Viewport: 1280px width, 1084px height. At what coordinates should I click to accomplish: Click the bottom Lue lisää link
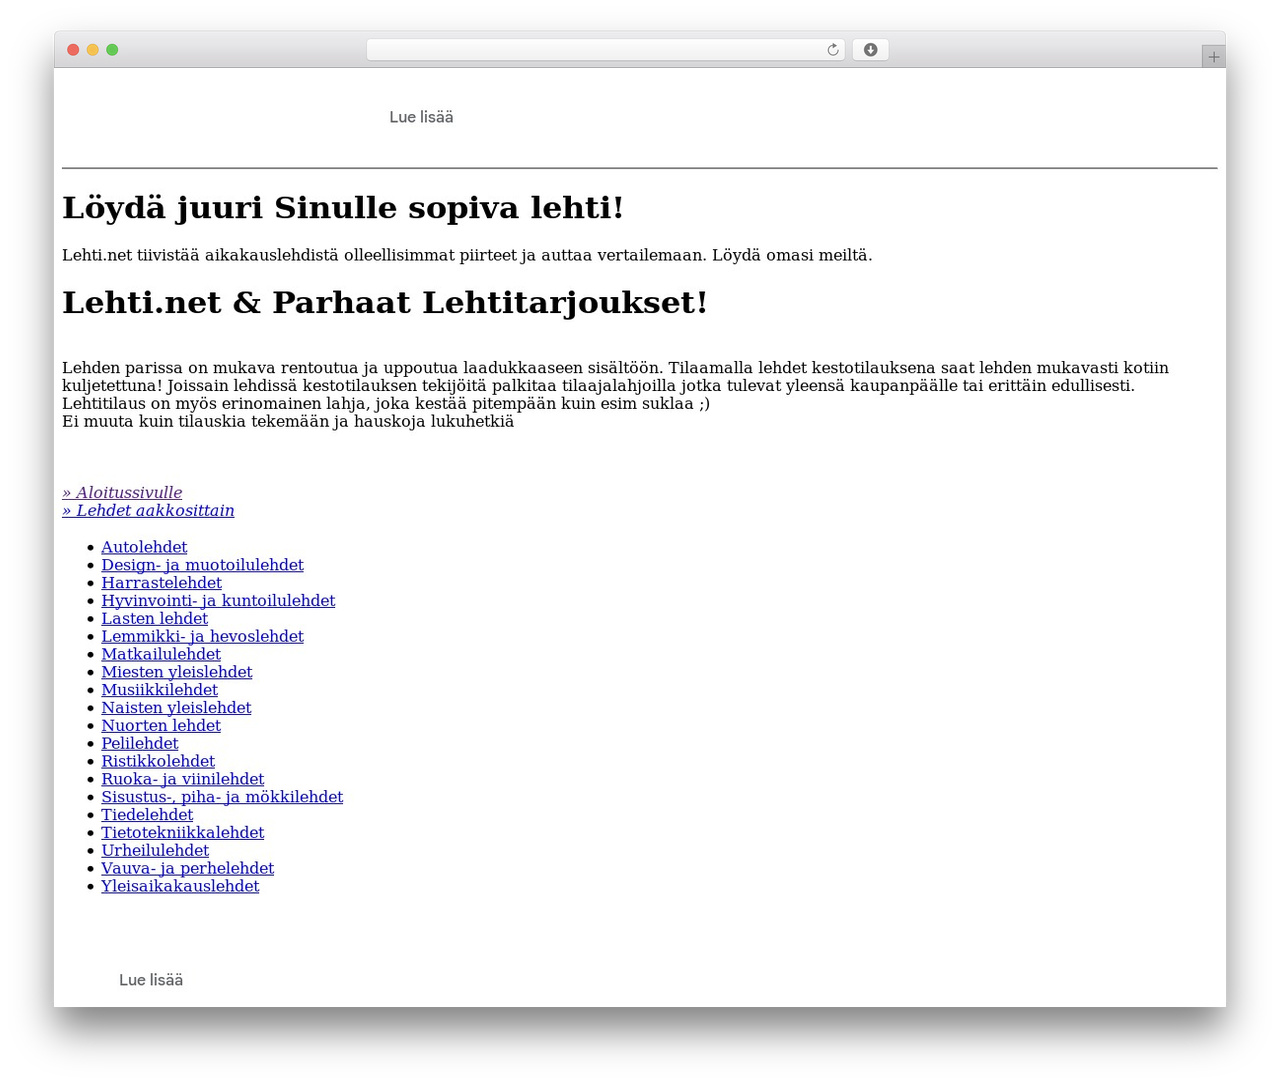click(x=151, y=980)
